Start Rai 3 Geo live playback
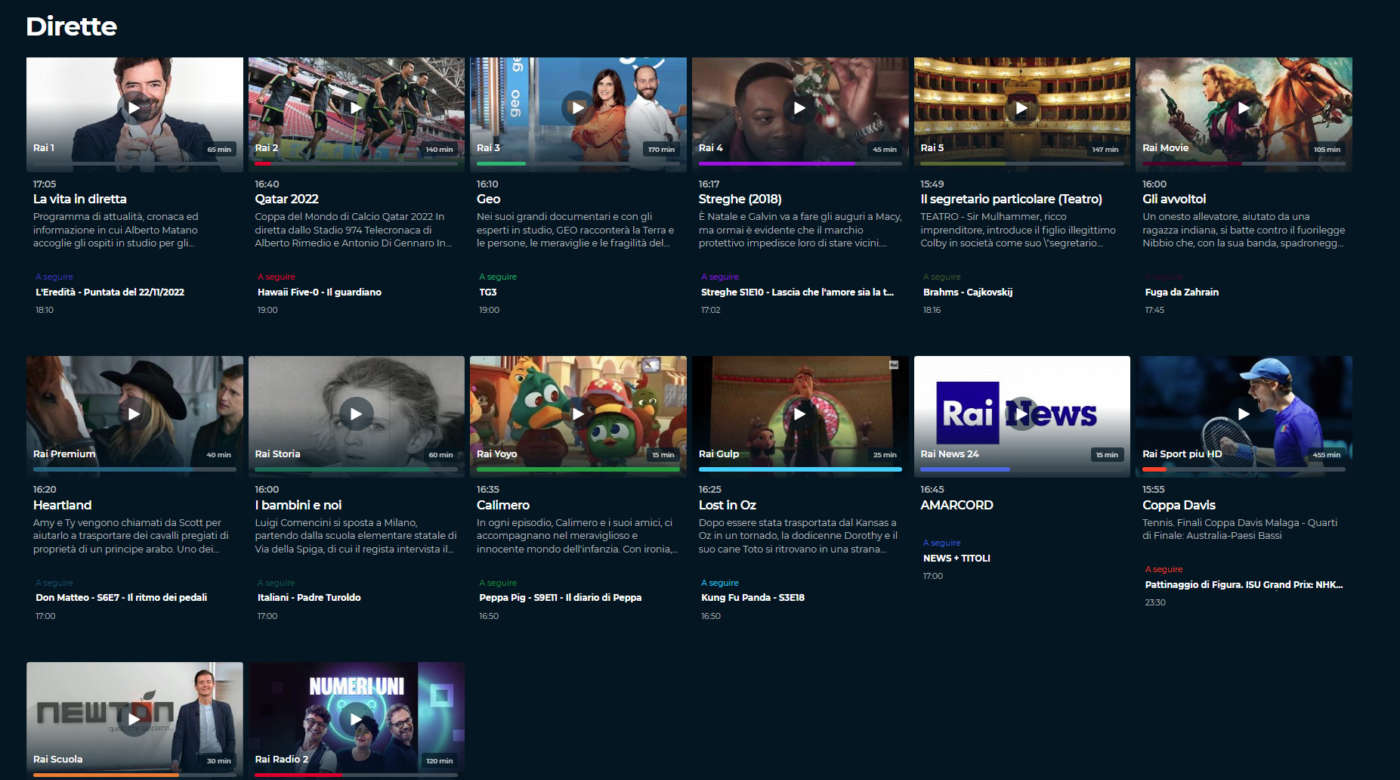1400x780 pixels. (578, 108)
